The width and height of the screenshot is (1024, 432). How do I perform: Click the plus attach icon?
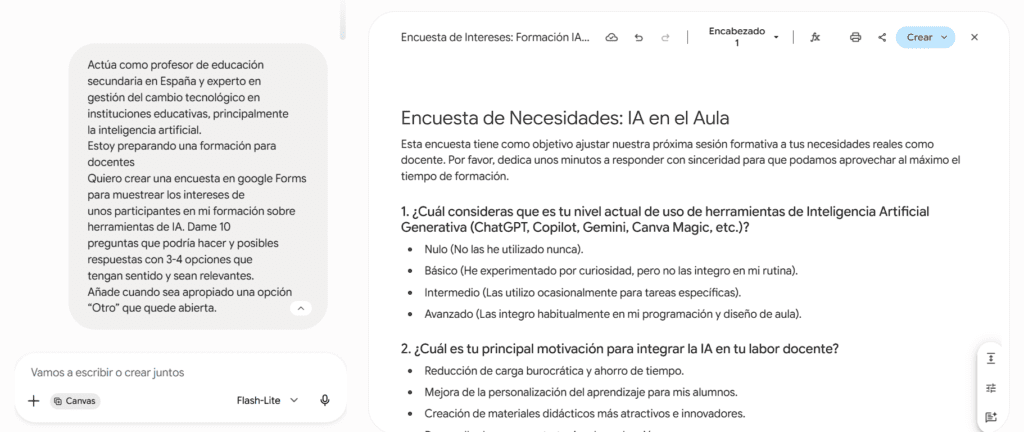click(x=34, y=401)
